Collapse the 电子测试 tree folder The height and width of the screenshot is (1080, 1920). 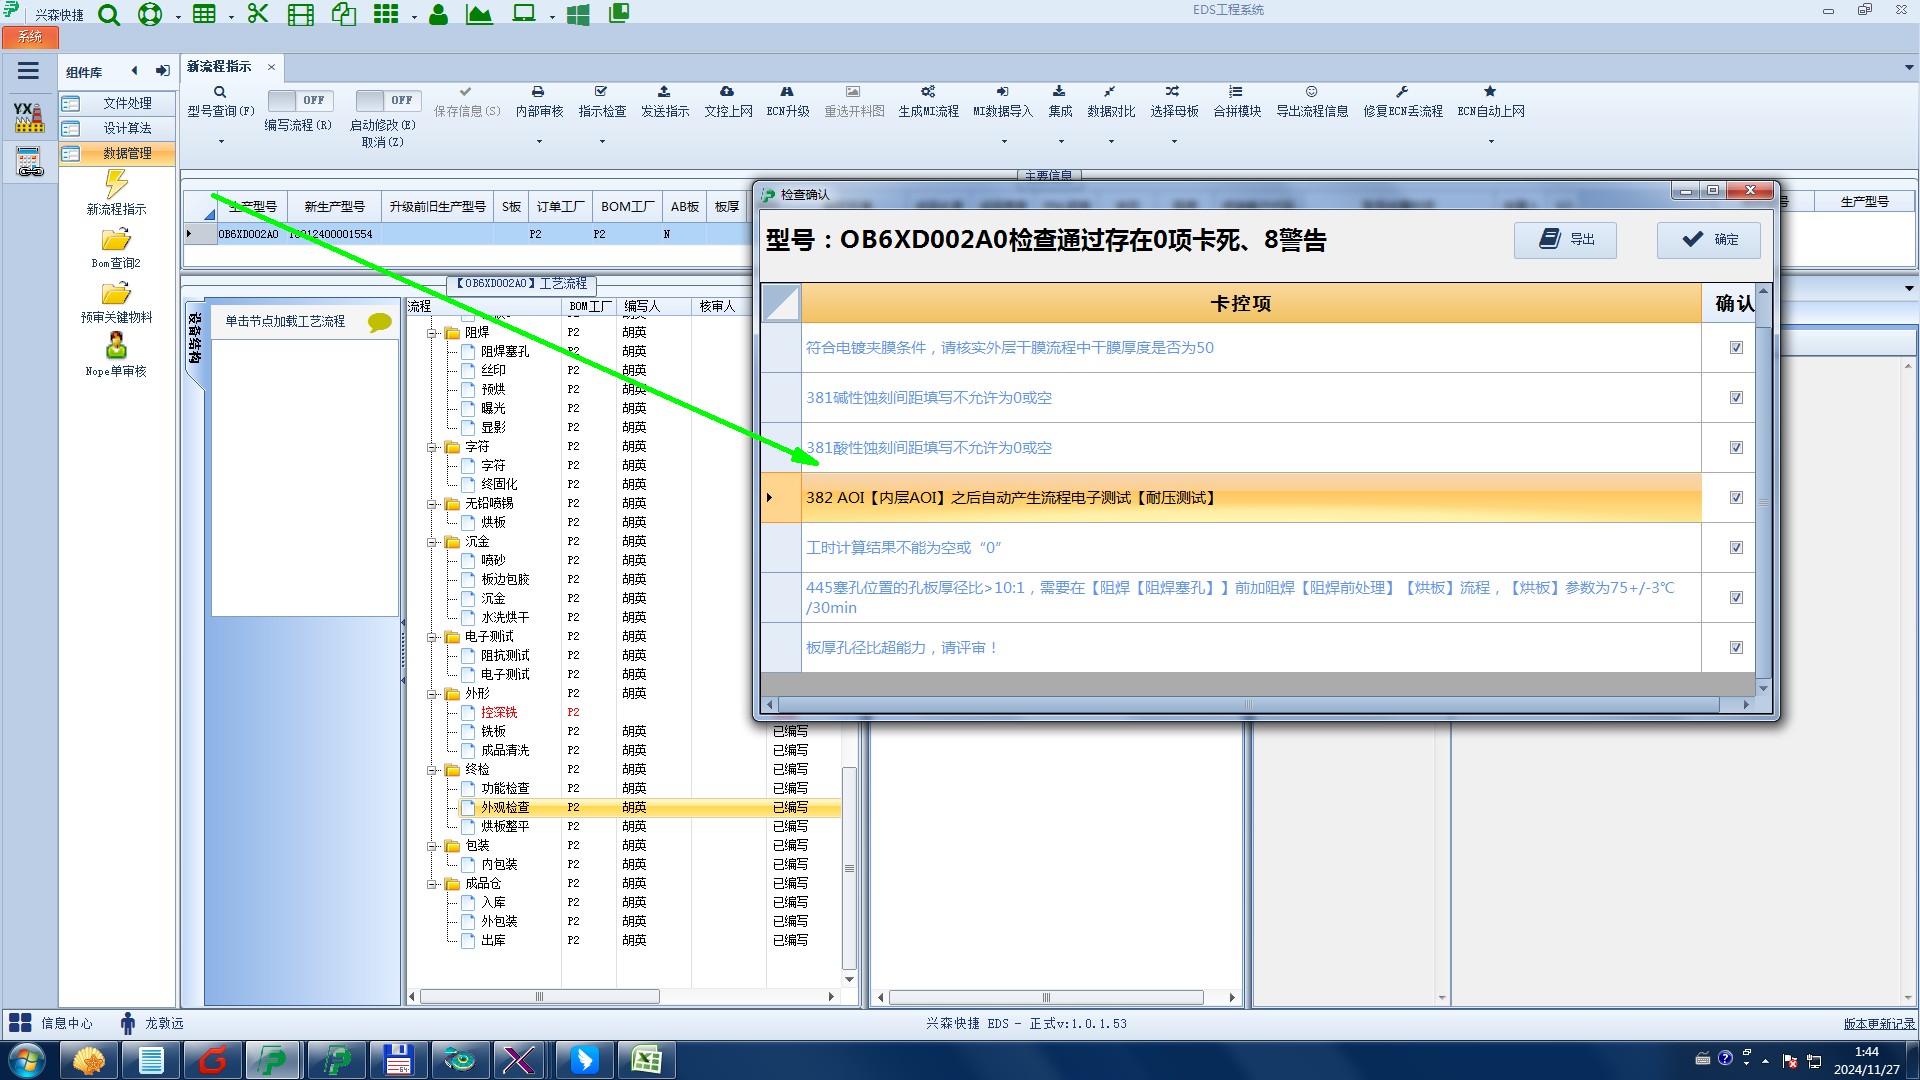click(433, 637)
